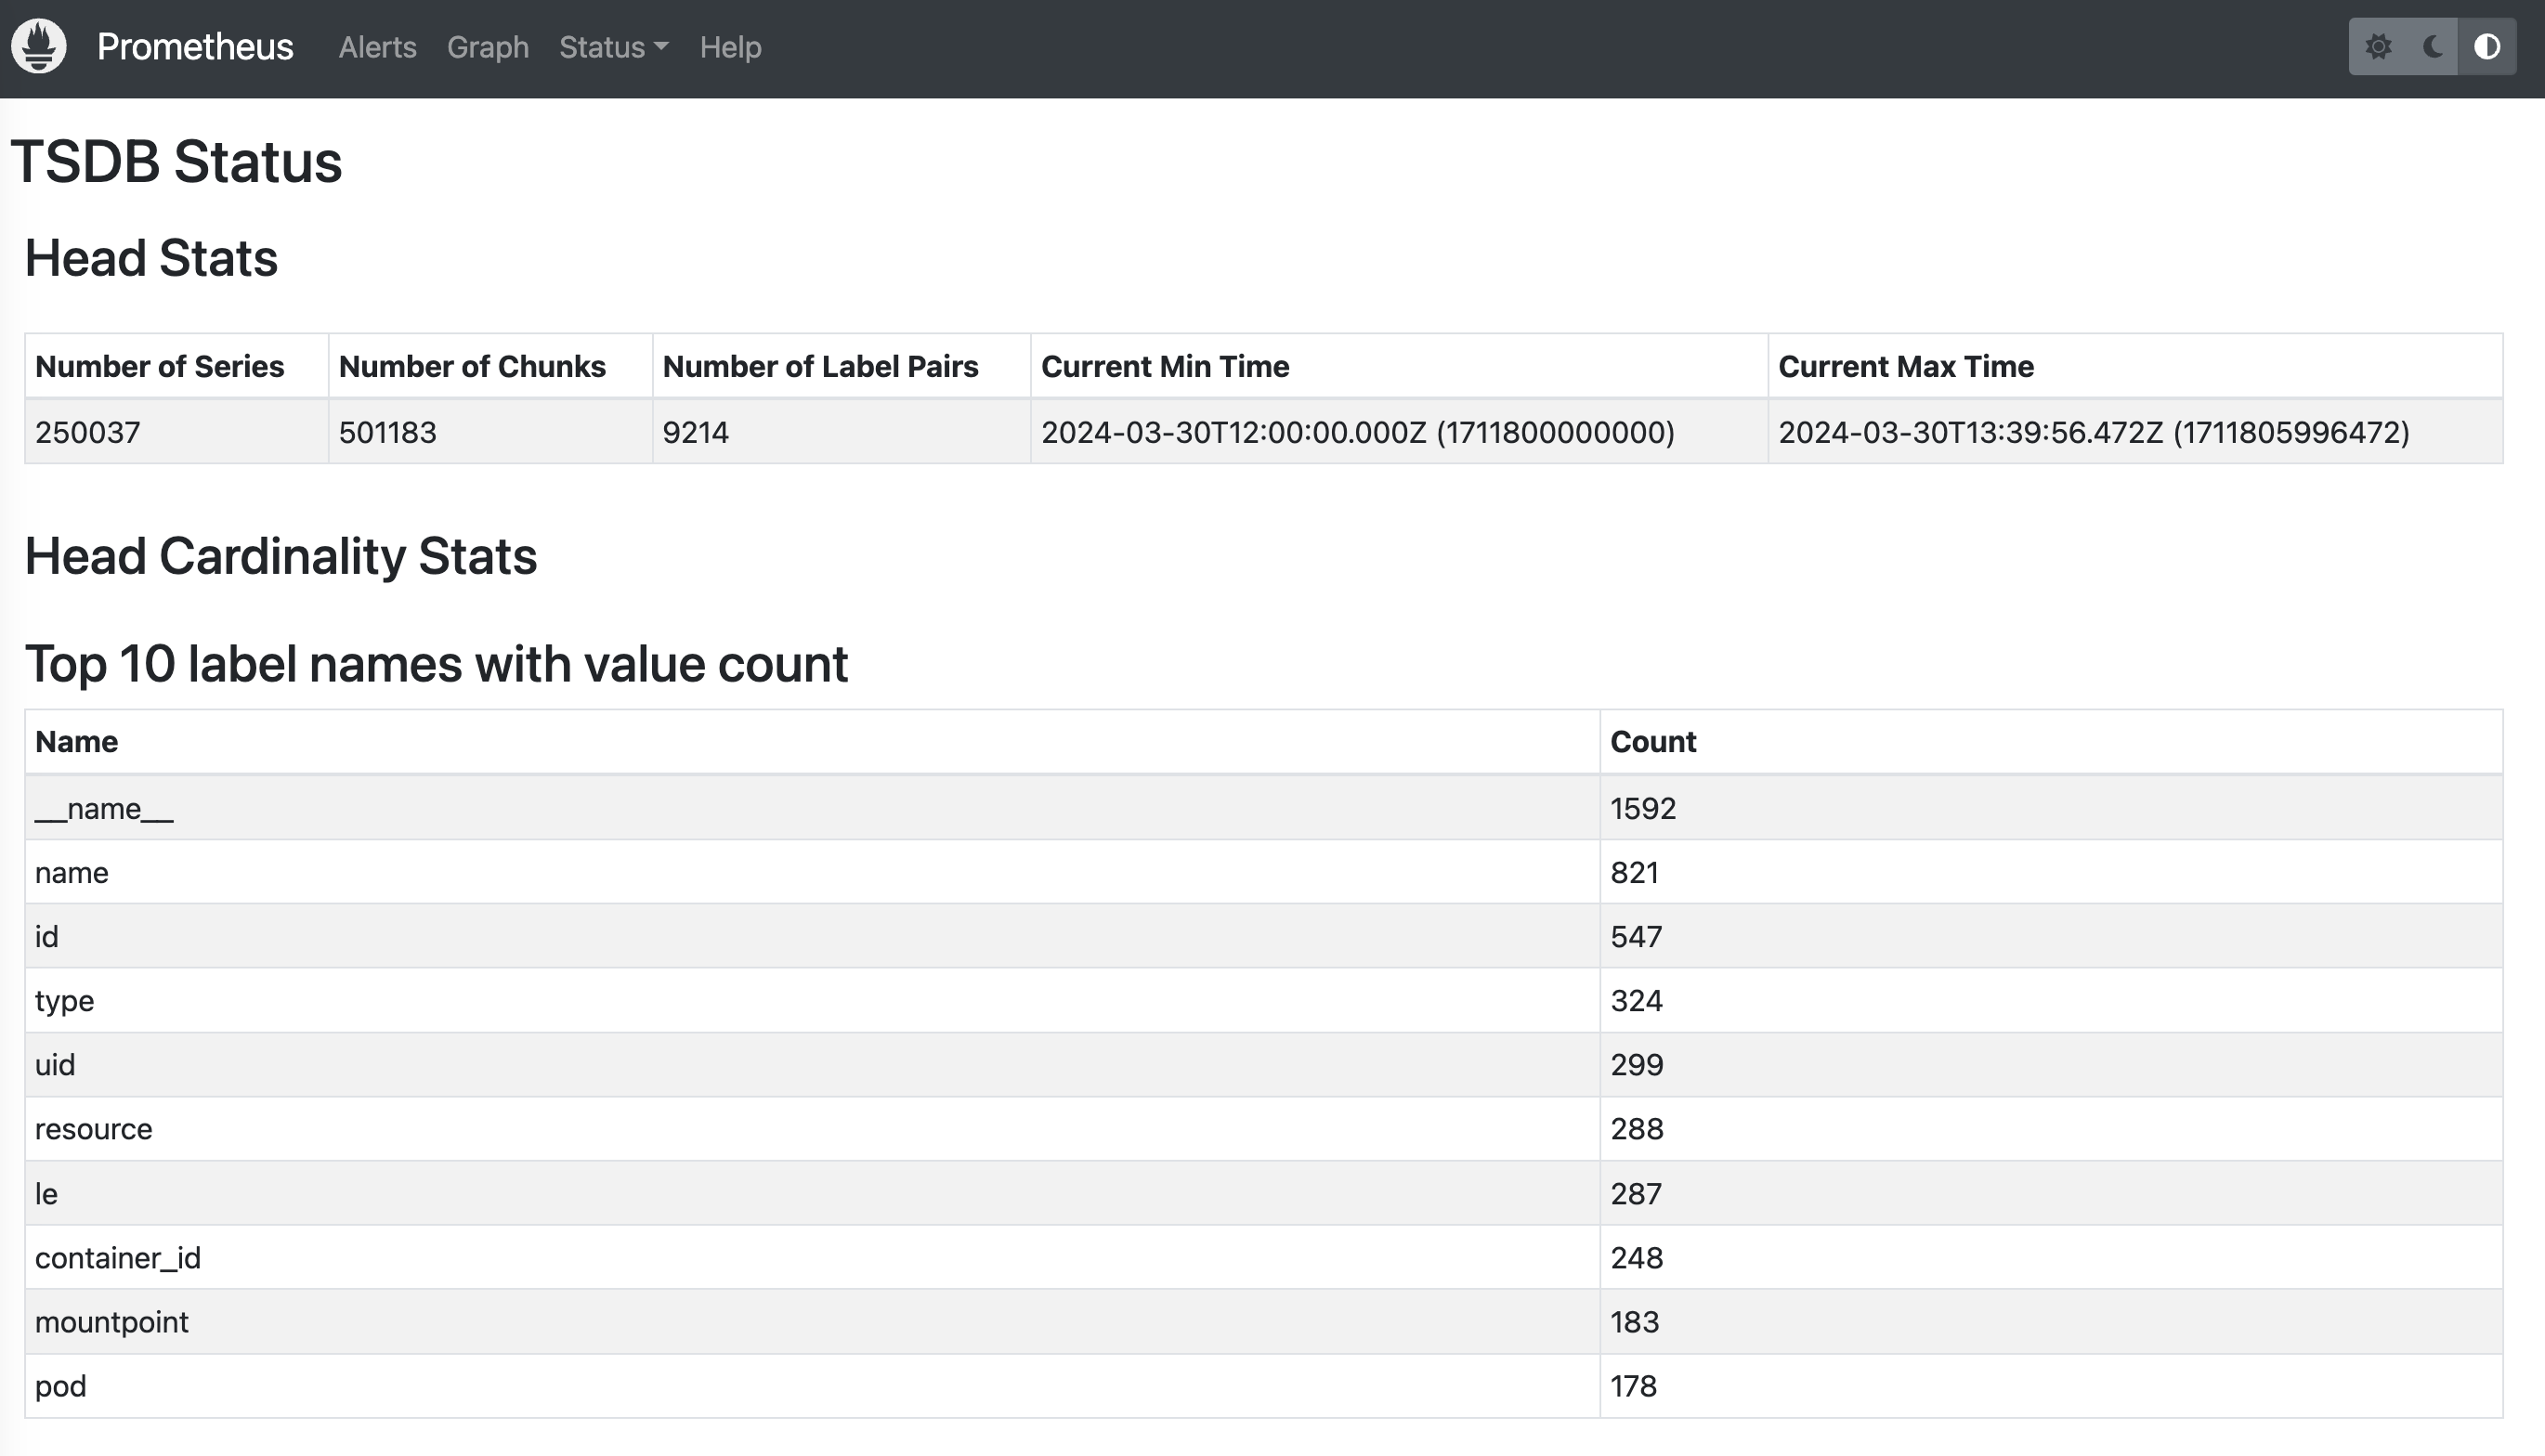Select the container_id label row

pos(118,1257)
